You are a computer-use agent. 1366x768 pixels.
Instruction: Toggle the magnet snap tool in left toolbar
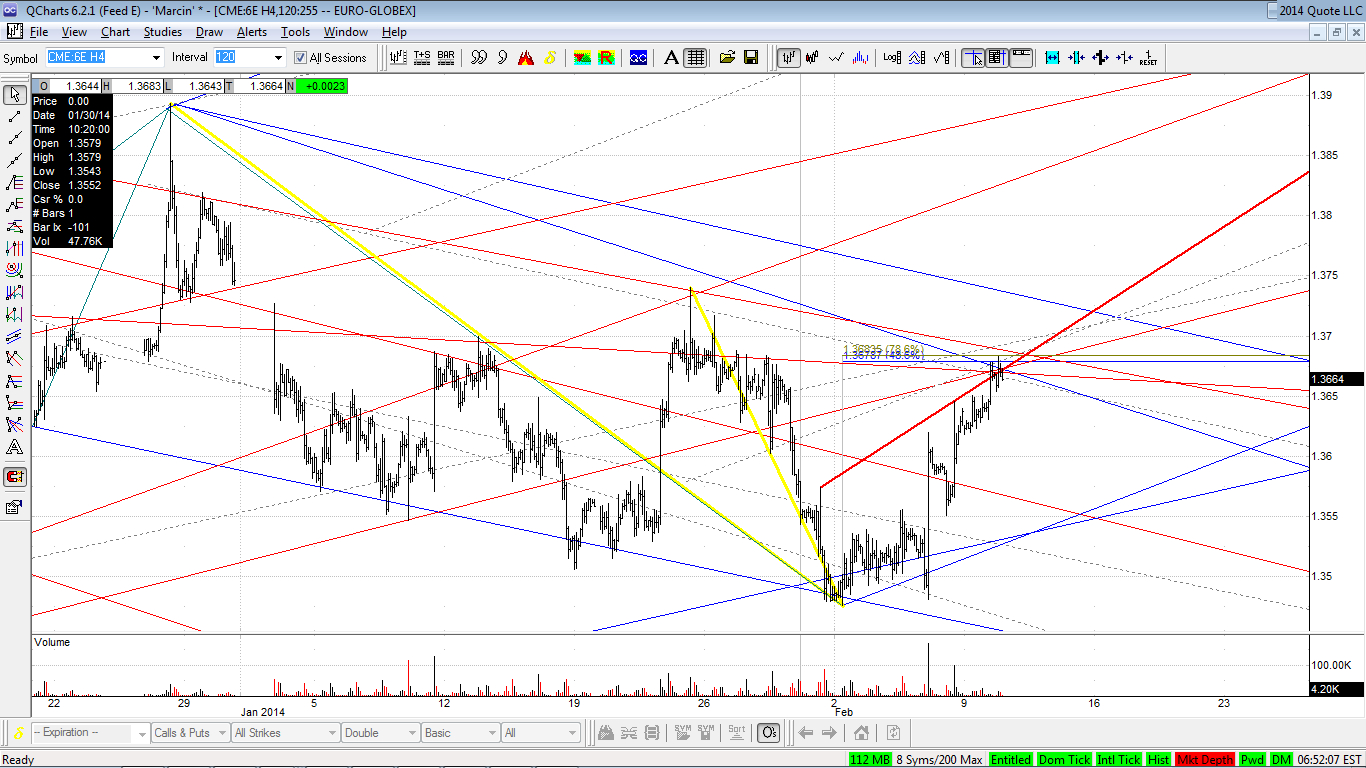(x=14, y=477)
